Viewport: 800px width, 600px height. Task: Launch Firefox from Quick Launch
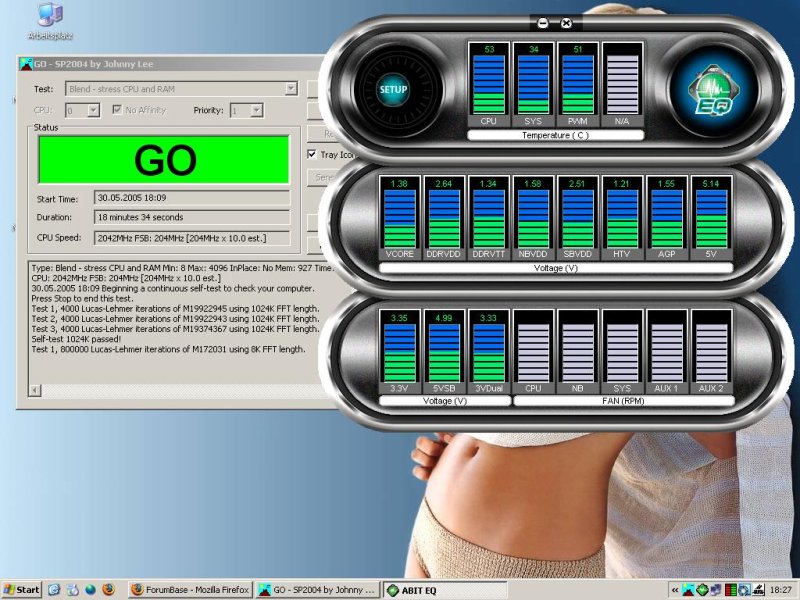(108, 590)
